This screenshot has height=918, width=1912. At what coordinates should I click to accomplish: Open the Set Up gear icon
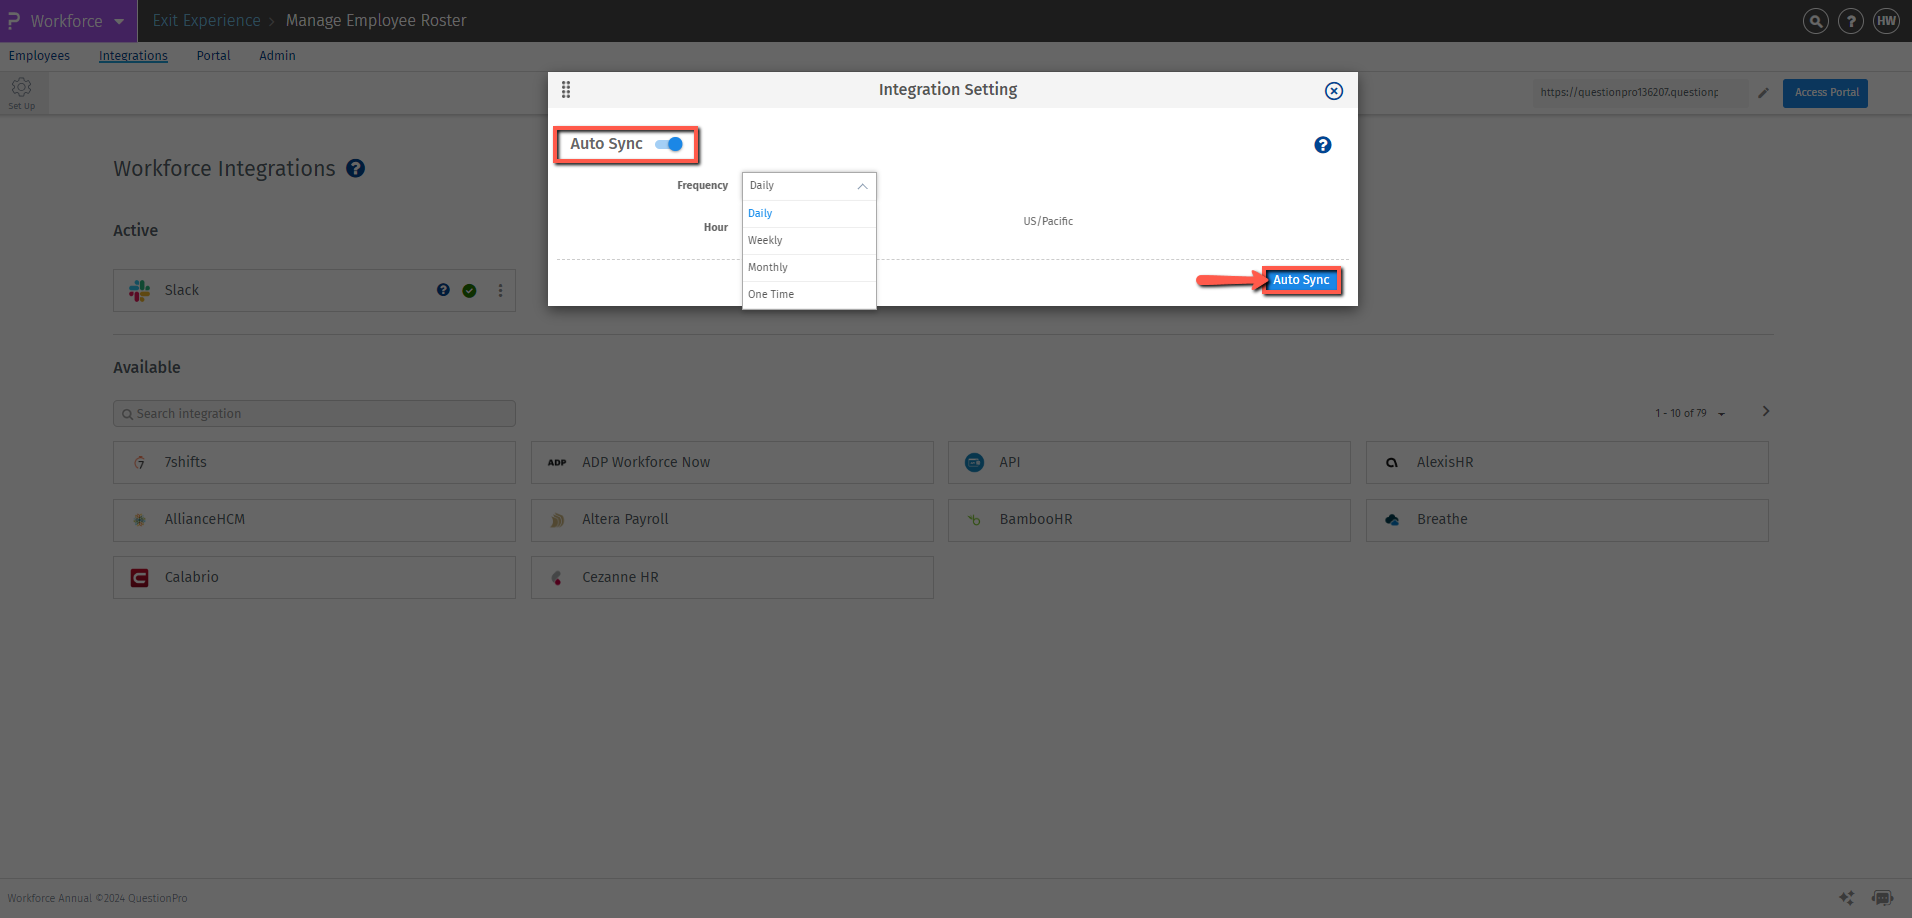click(x=22, y=88)
